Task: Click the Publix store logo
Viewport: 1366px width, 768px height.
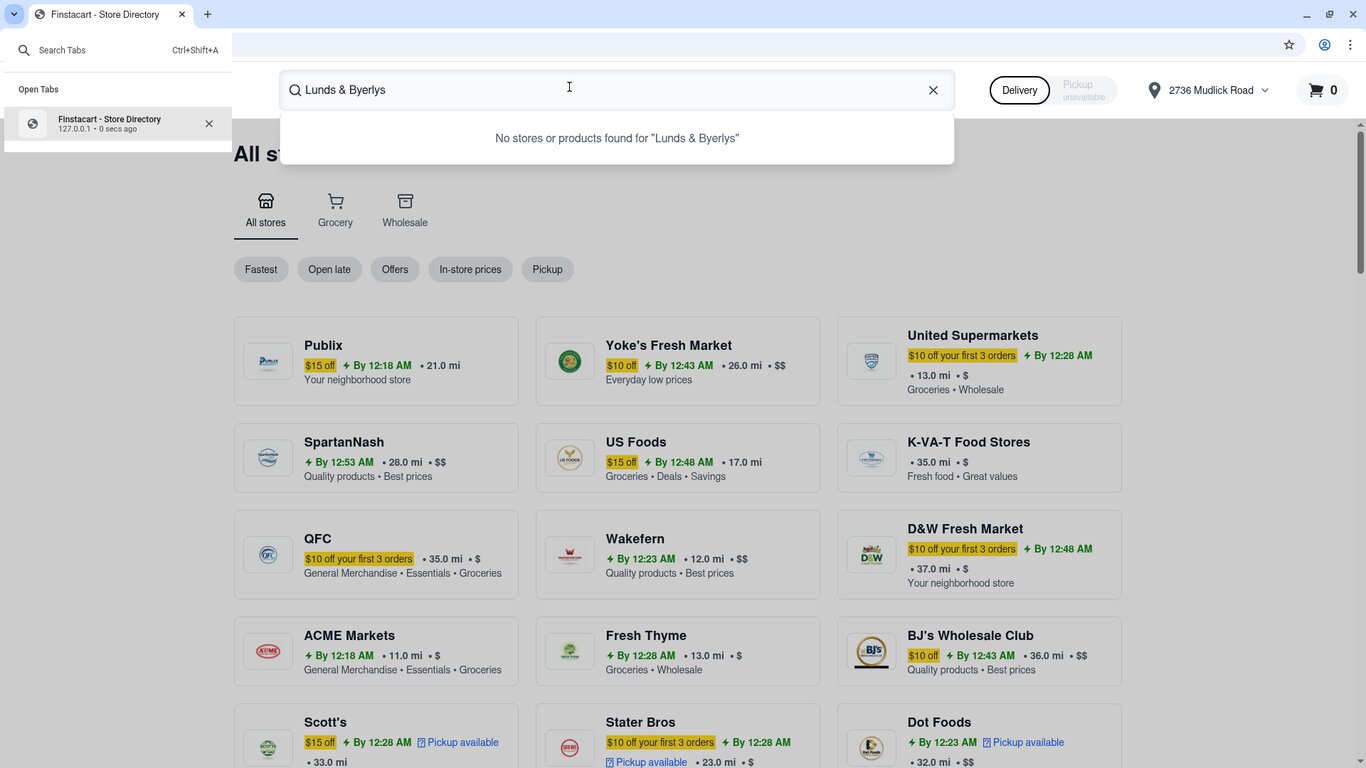Action: tap(268, 361)
